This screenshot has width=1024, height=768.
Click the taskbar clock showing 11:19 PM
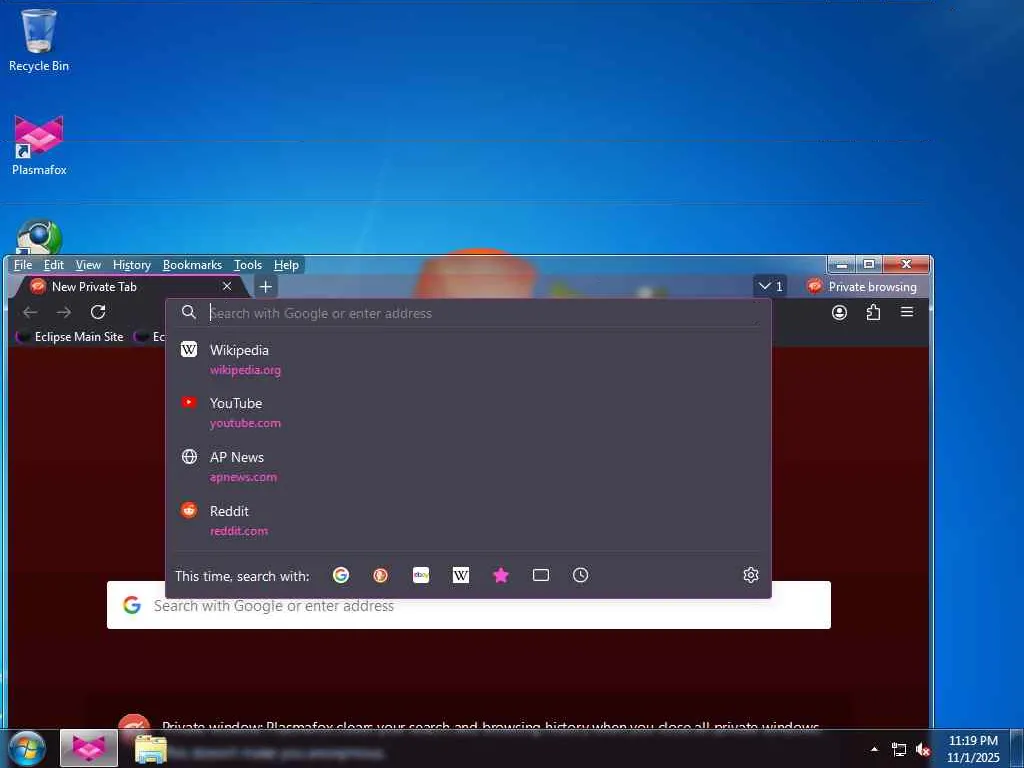973,748
